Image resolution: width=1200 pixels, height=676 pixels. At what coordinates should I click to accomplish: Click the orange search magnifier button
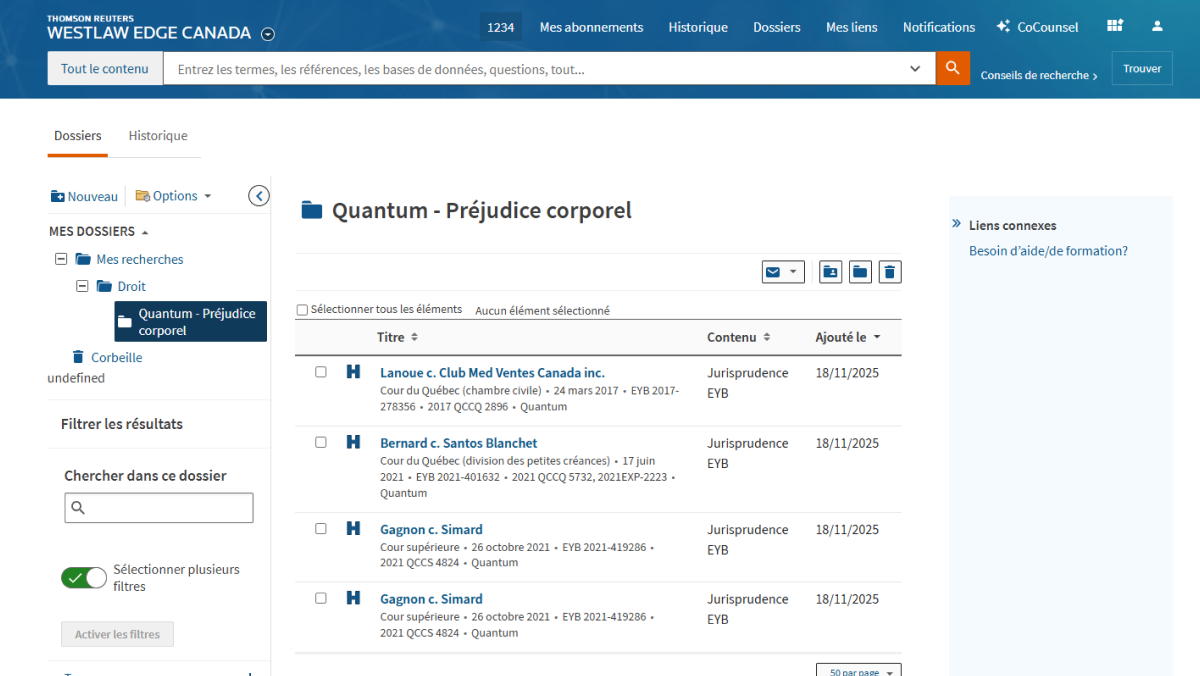tap(952, 69)
